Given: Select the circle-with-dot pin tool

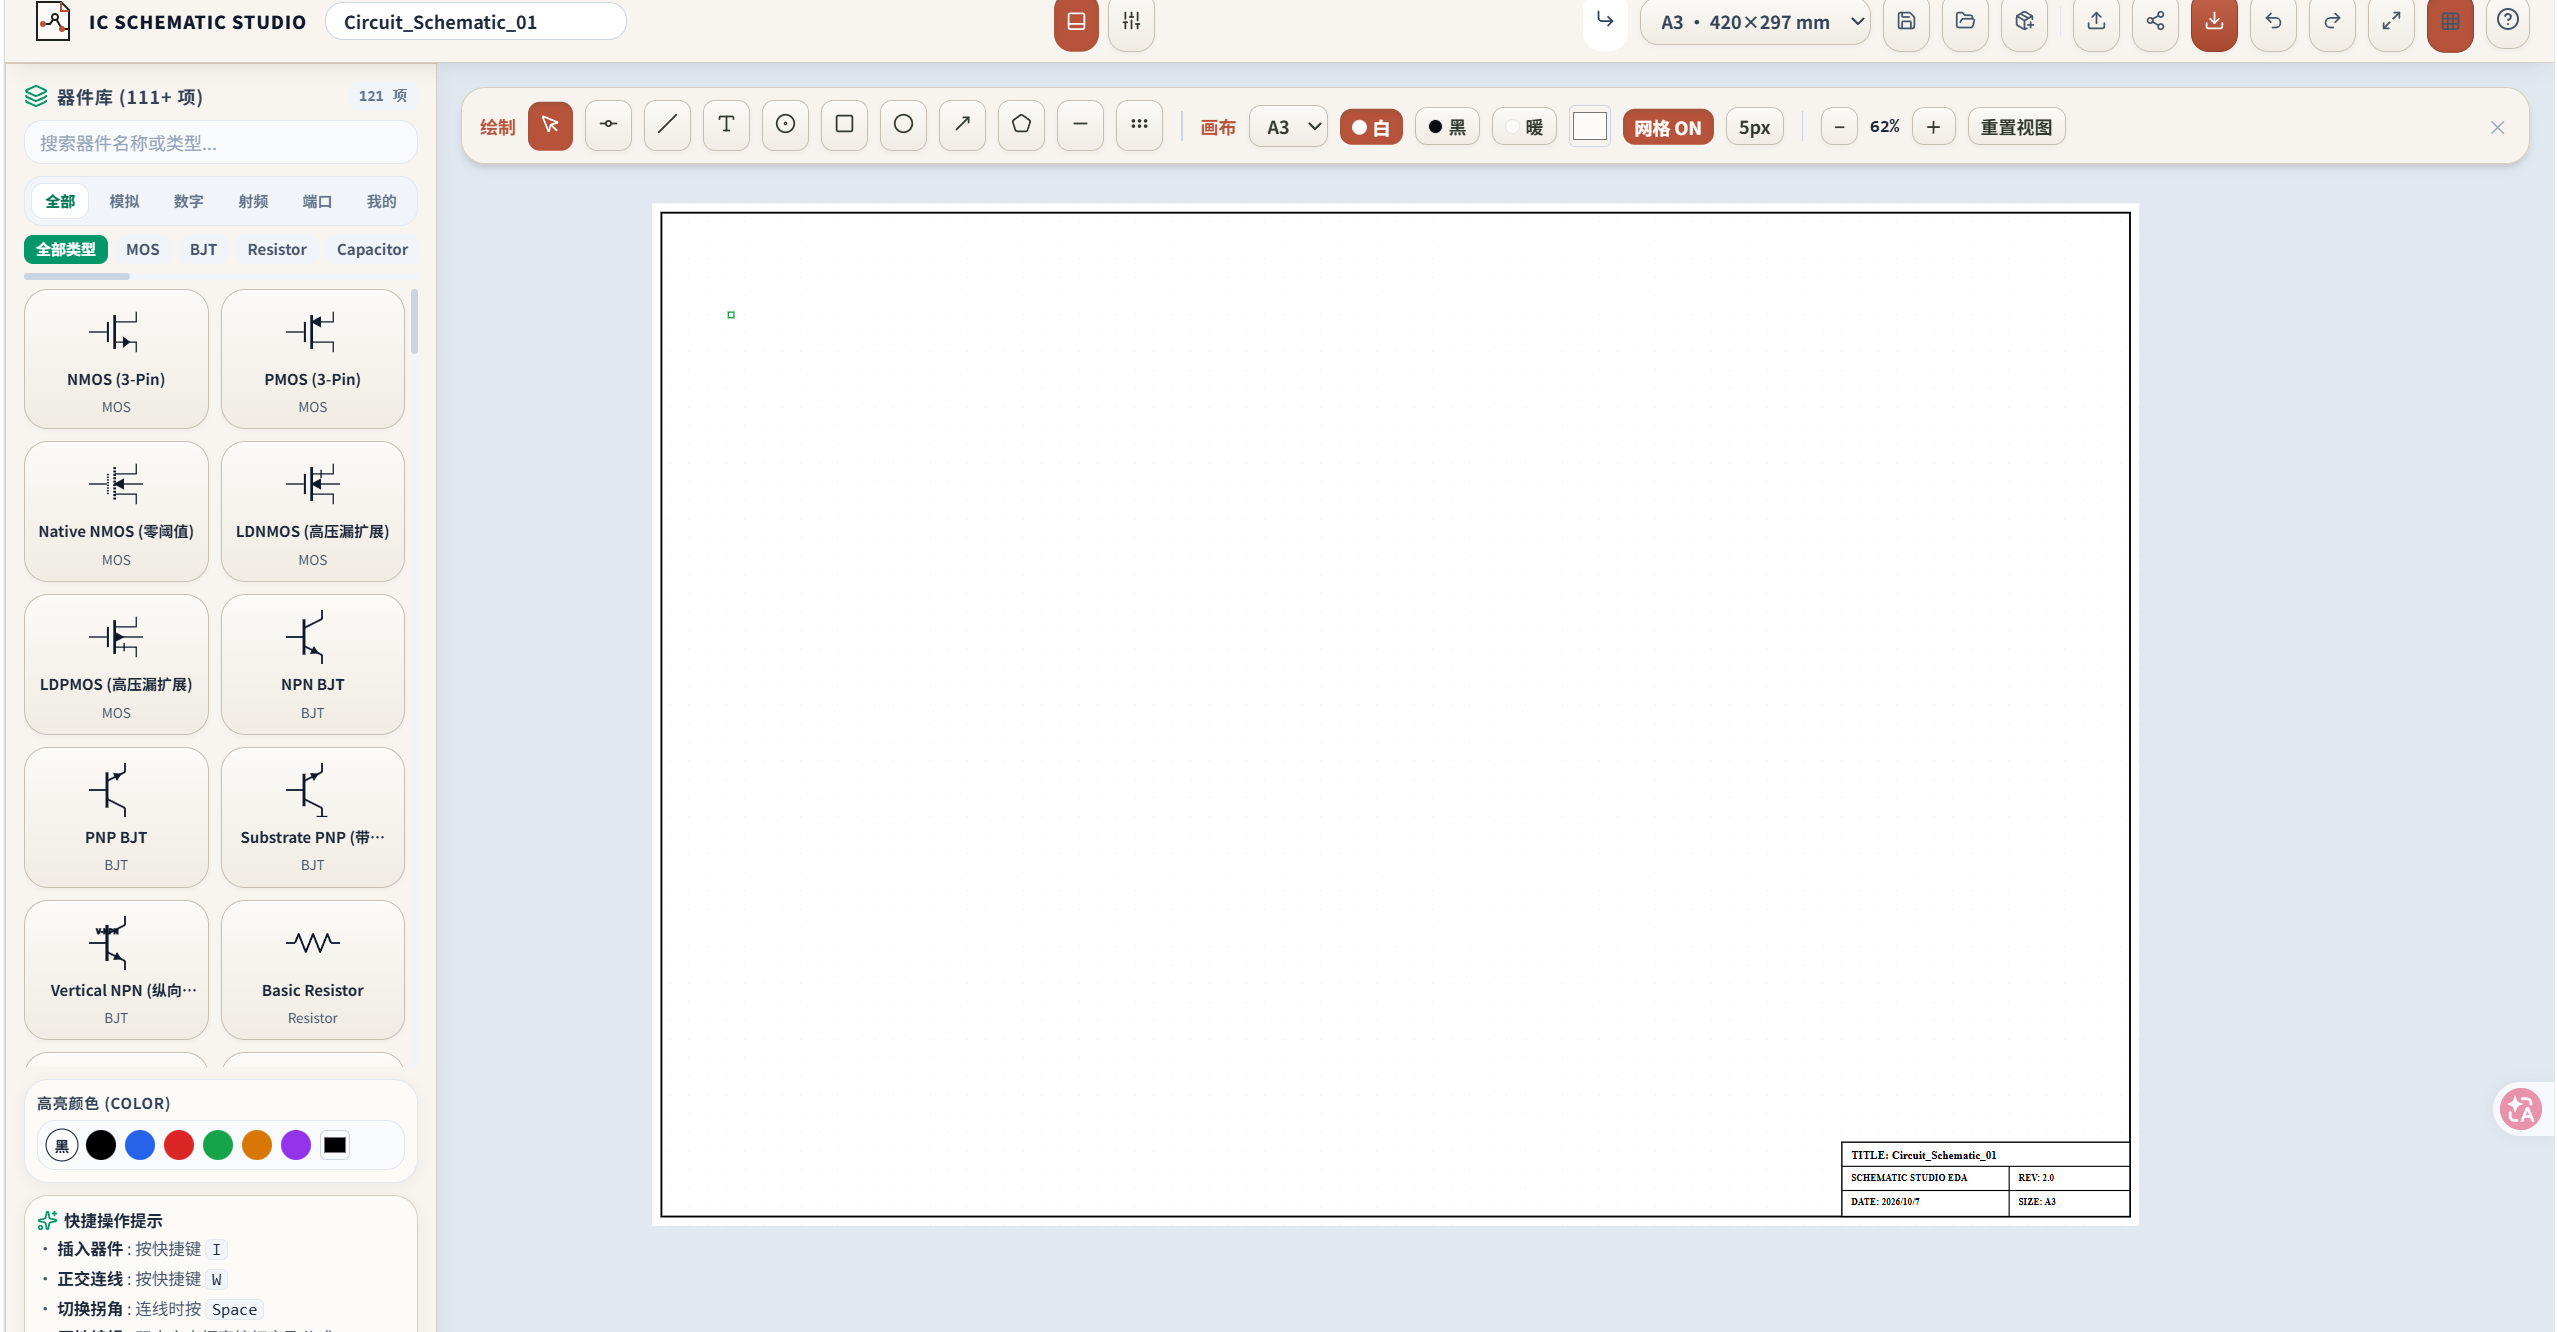Looking at the screenshot, I should pyautogui.click(x=785, y=125).
